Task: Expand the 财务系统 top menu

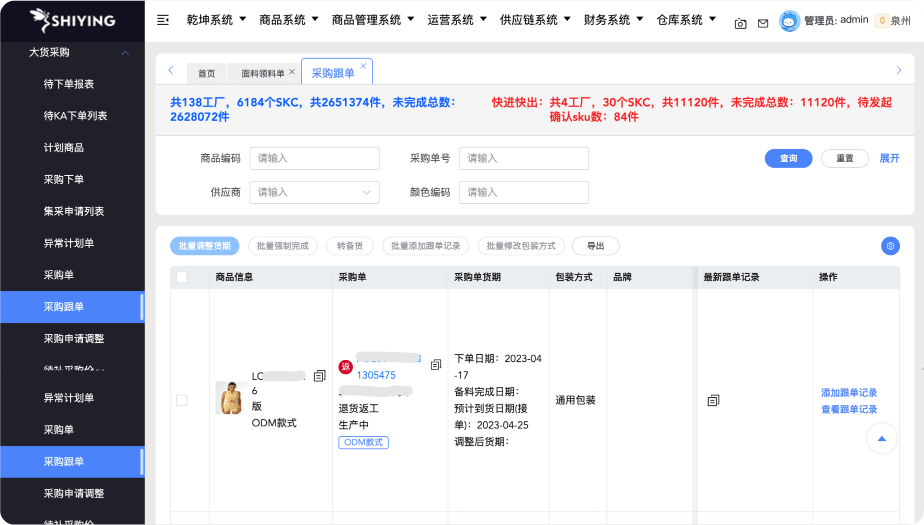Action: tap(613, 20)
